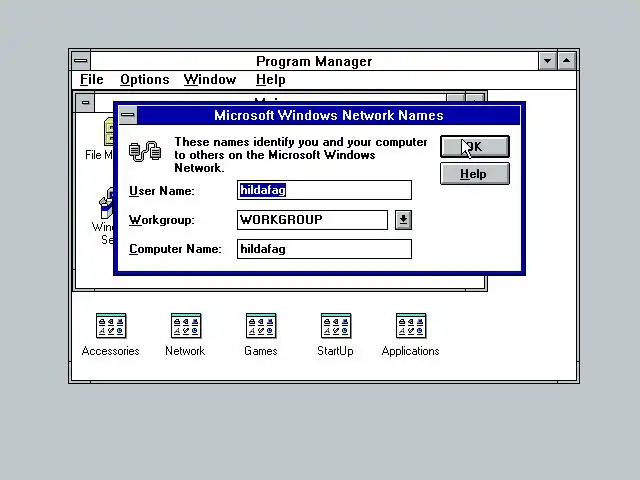The width and height of the screenshot is (640, 480).
Task: Click the network cable icon in dialog
Action: 145,151
